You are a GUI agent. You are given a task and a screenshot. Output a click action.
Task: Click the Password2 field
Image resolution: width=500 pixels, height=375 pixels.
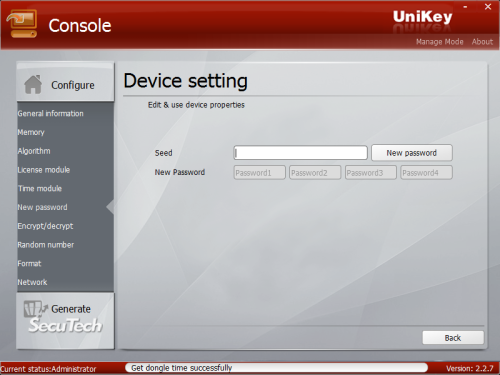pyautogui.click(x=315, y=173)
